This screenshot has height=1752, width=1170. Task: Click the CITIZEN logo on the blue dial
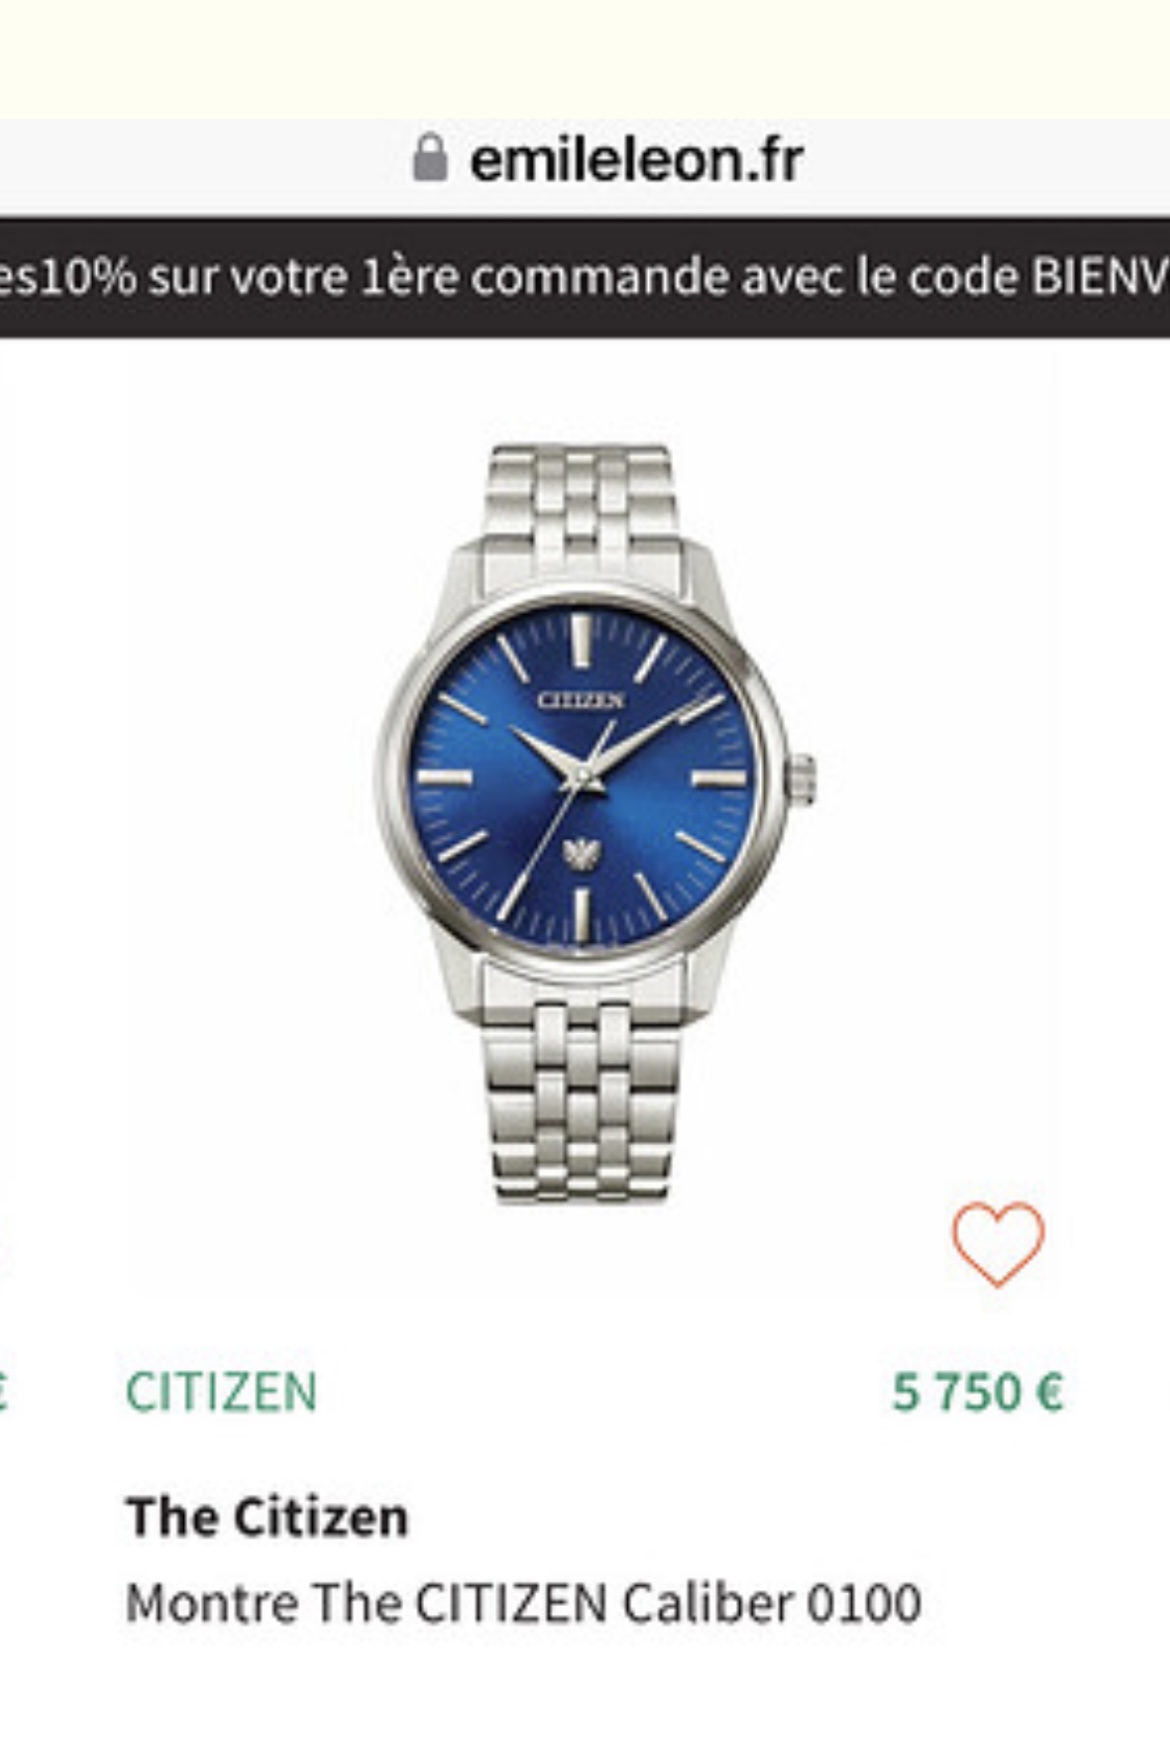coord(580,700)
